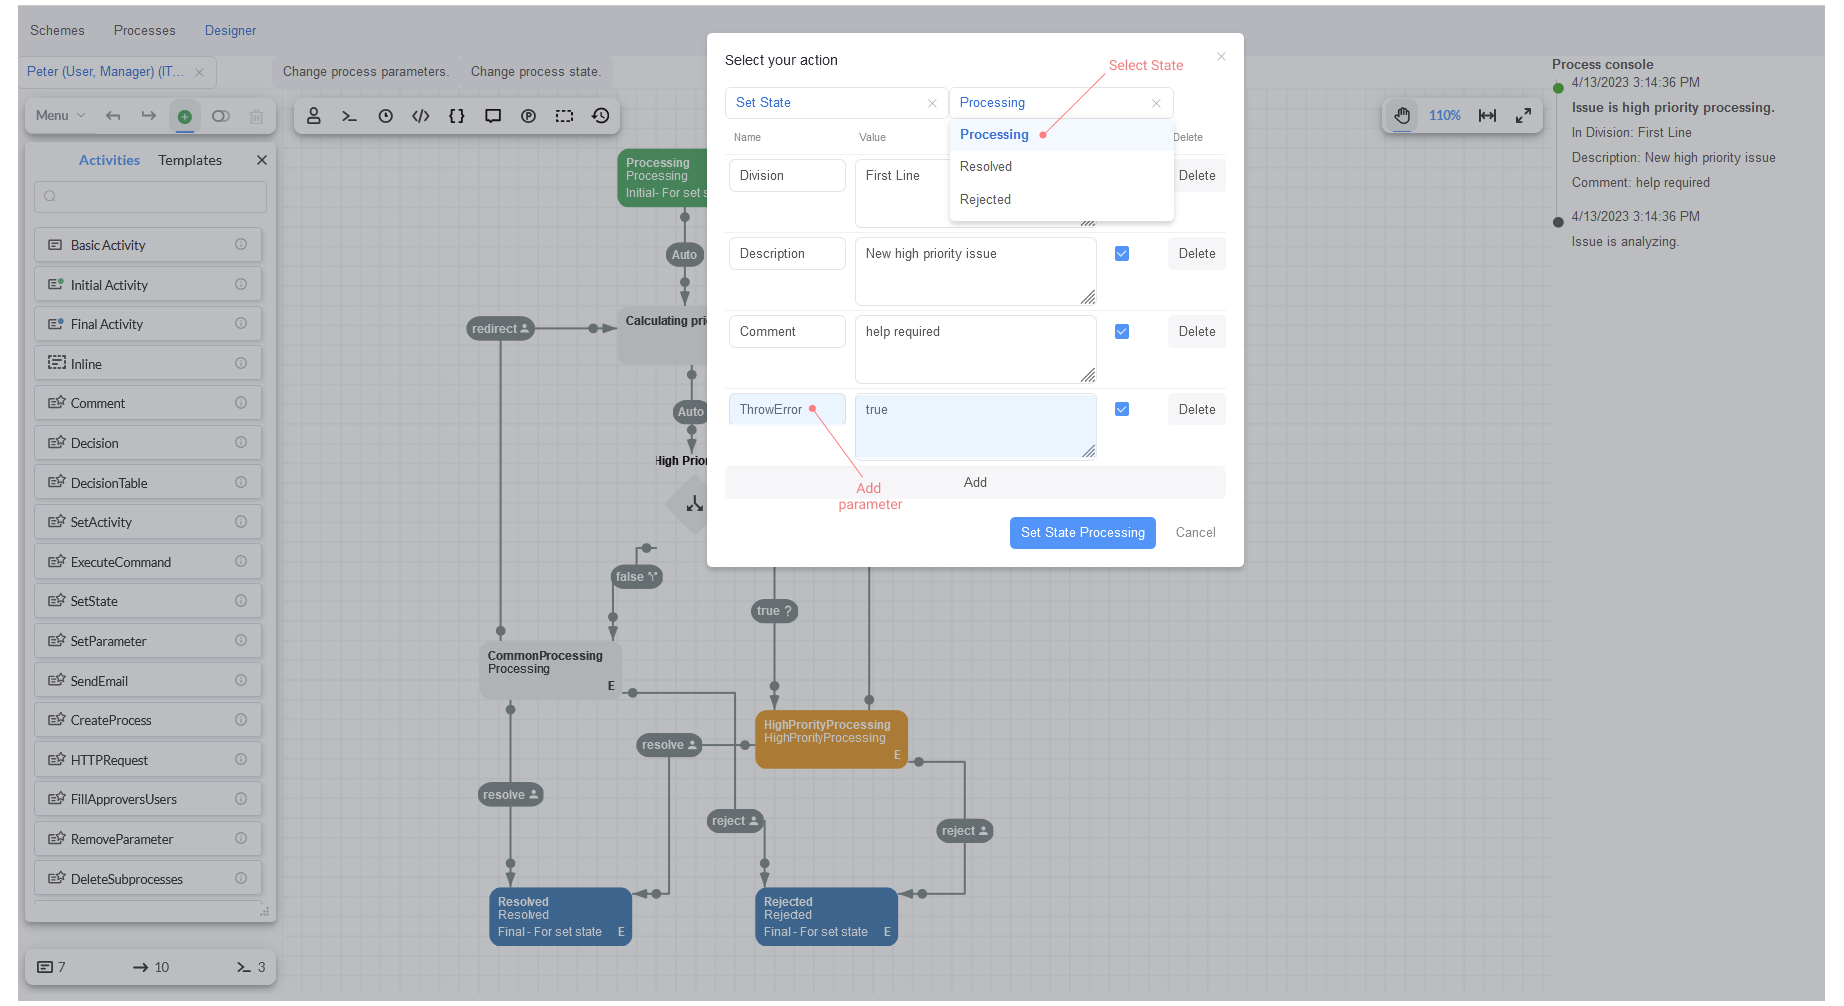Click the Add parameter bar

[975, 483]
